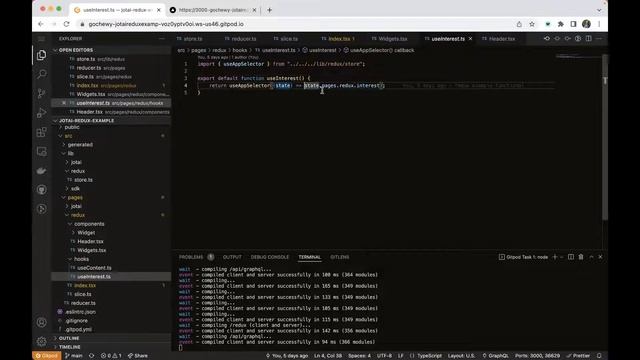
Task: Click Ports: 3000, 36629 in status bar
Action: 538,356
